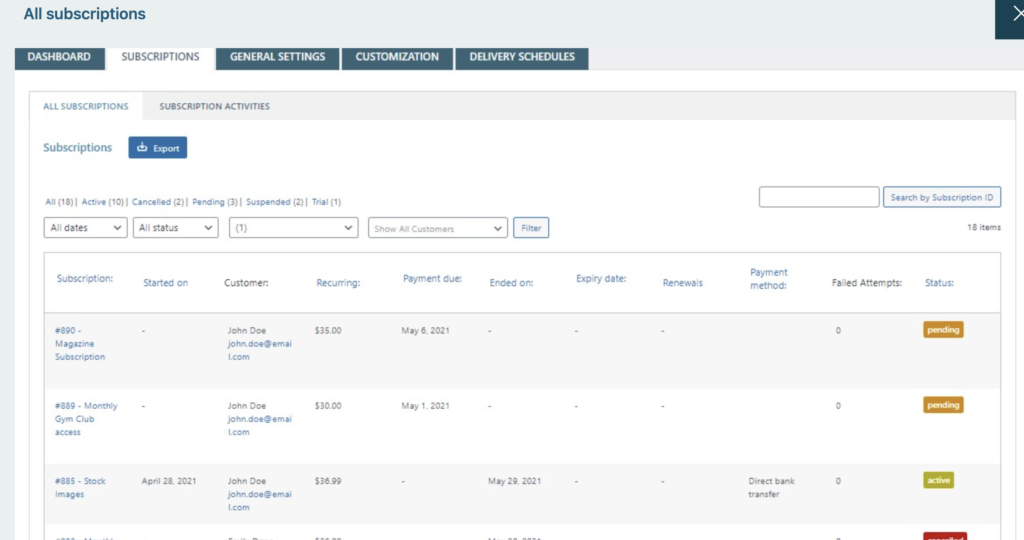Select the $30.00 recurring amount
This screenshot has height=540, width=1024.
[x=328, y=405]
